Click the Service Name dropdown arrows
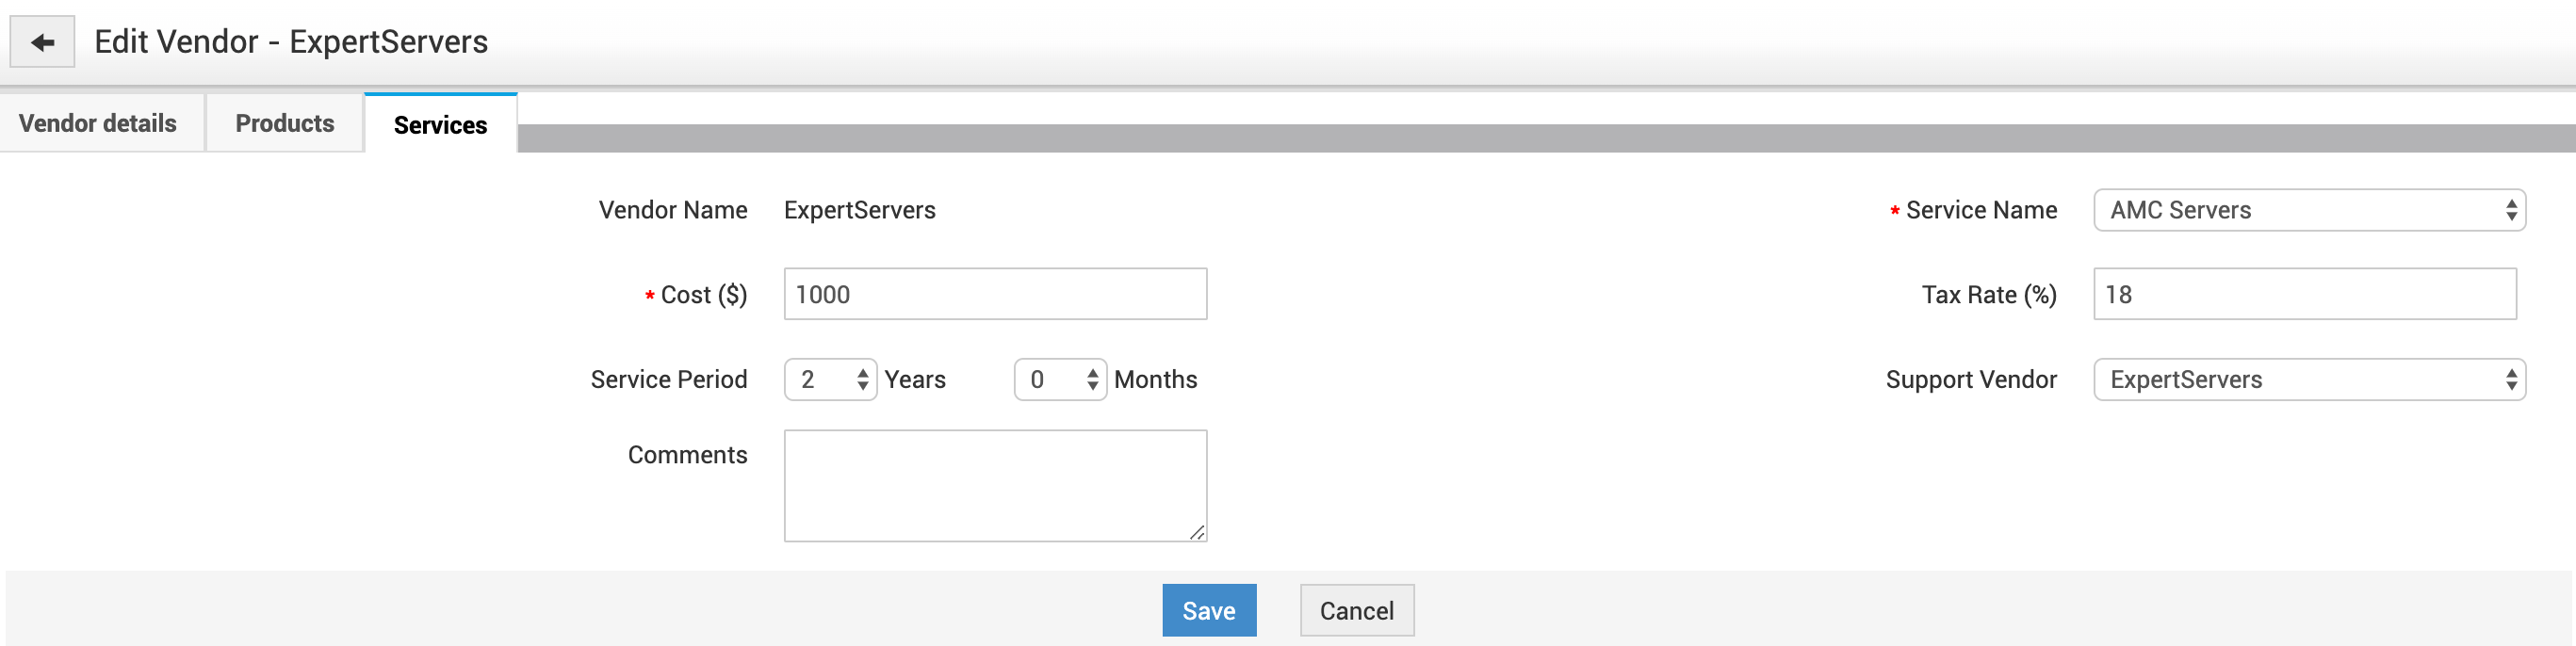 point(2511,210)
